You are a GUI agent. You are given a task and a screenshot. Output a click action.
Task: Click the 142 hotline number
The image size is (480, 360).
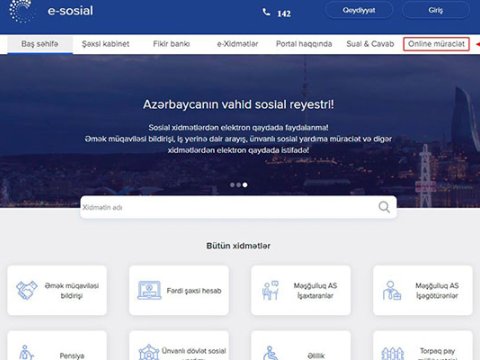click(x=284, y=14)
